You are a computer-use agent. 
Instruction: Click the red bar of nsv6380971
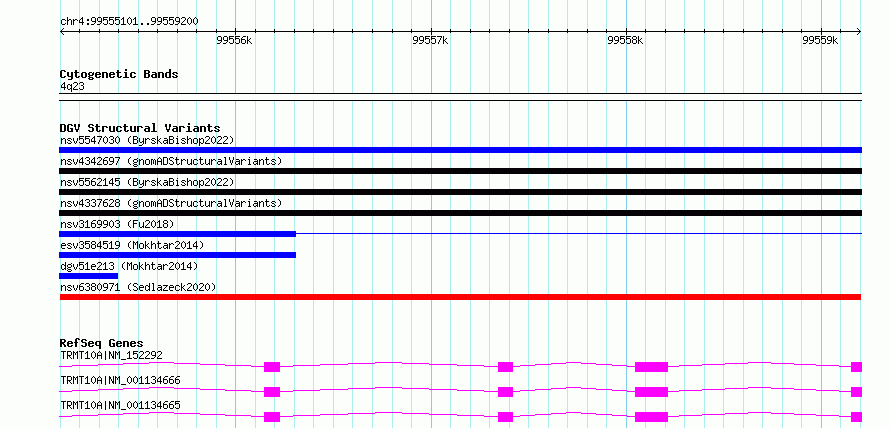460,297
